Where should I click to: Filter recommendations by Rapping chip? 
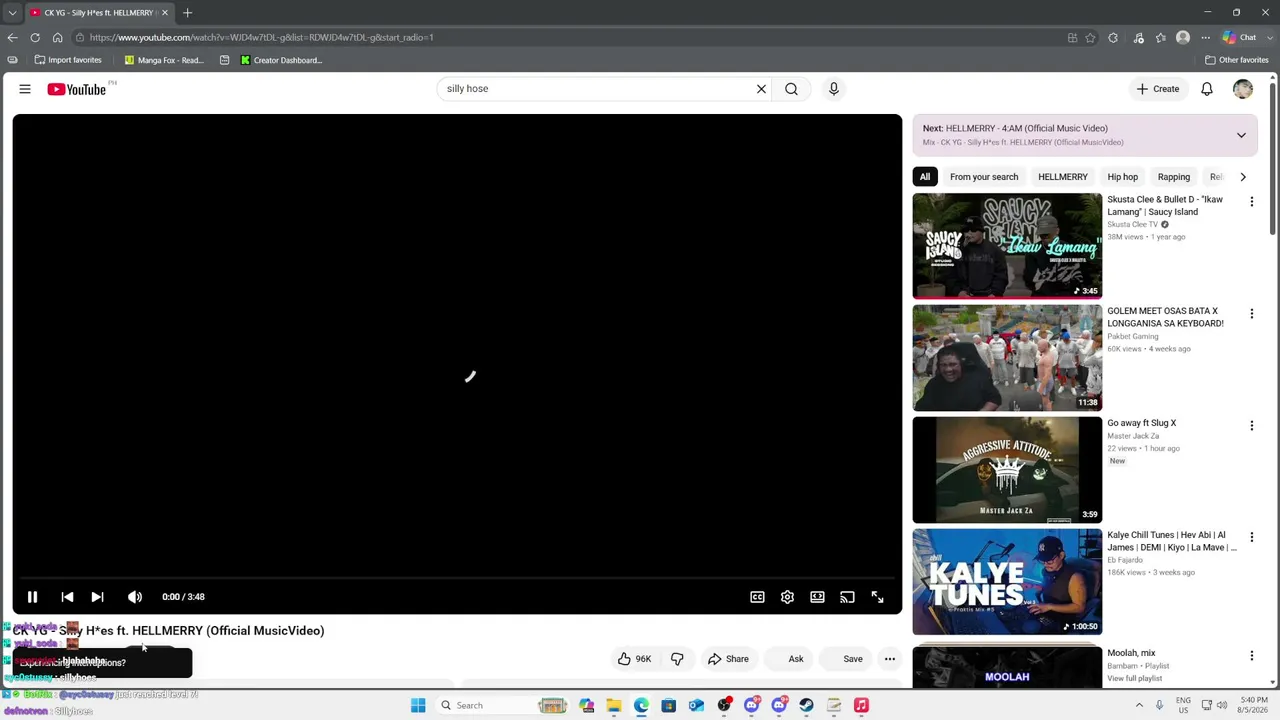[x=1174, y=177]
